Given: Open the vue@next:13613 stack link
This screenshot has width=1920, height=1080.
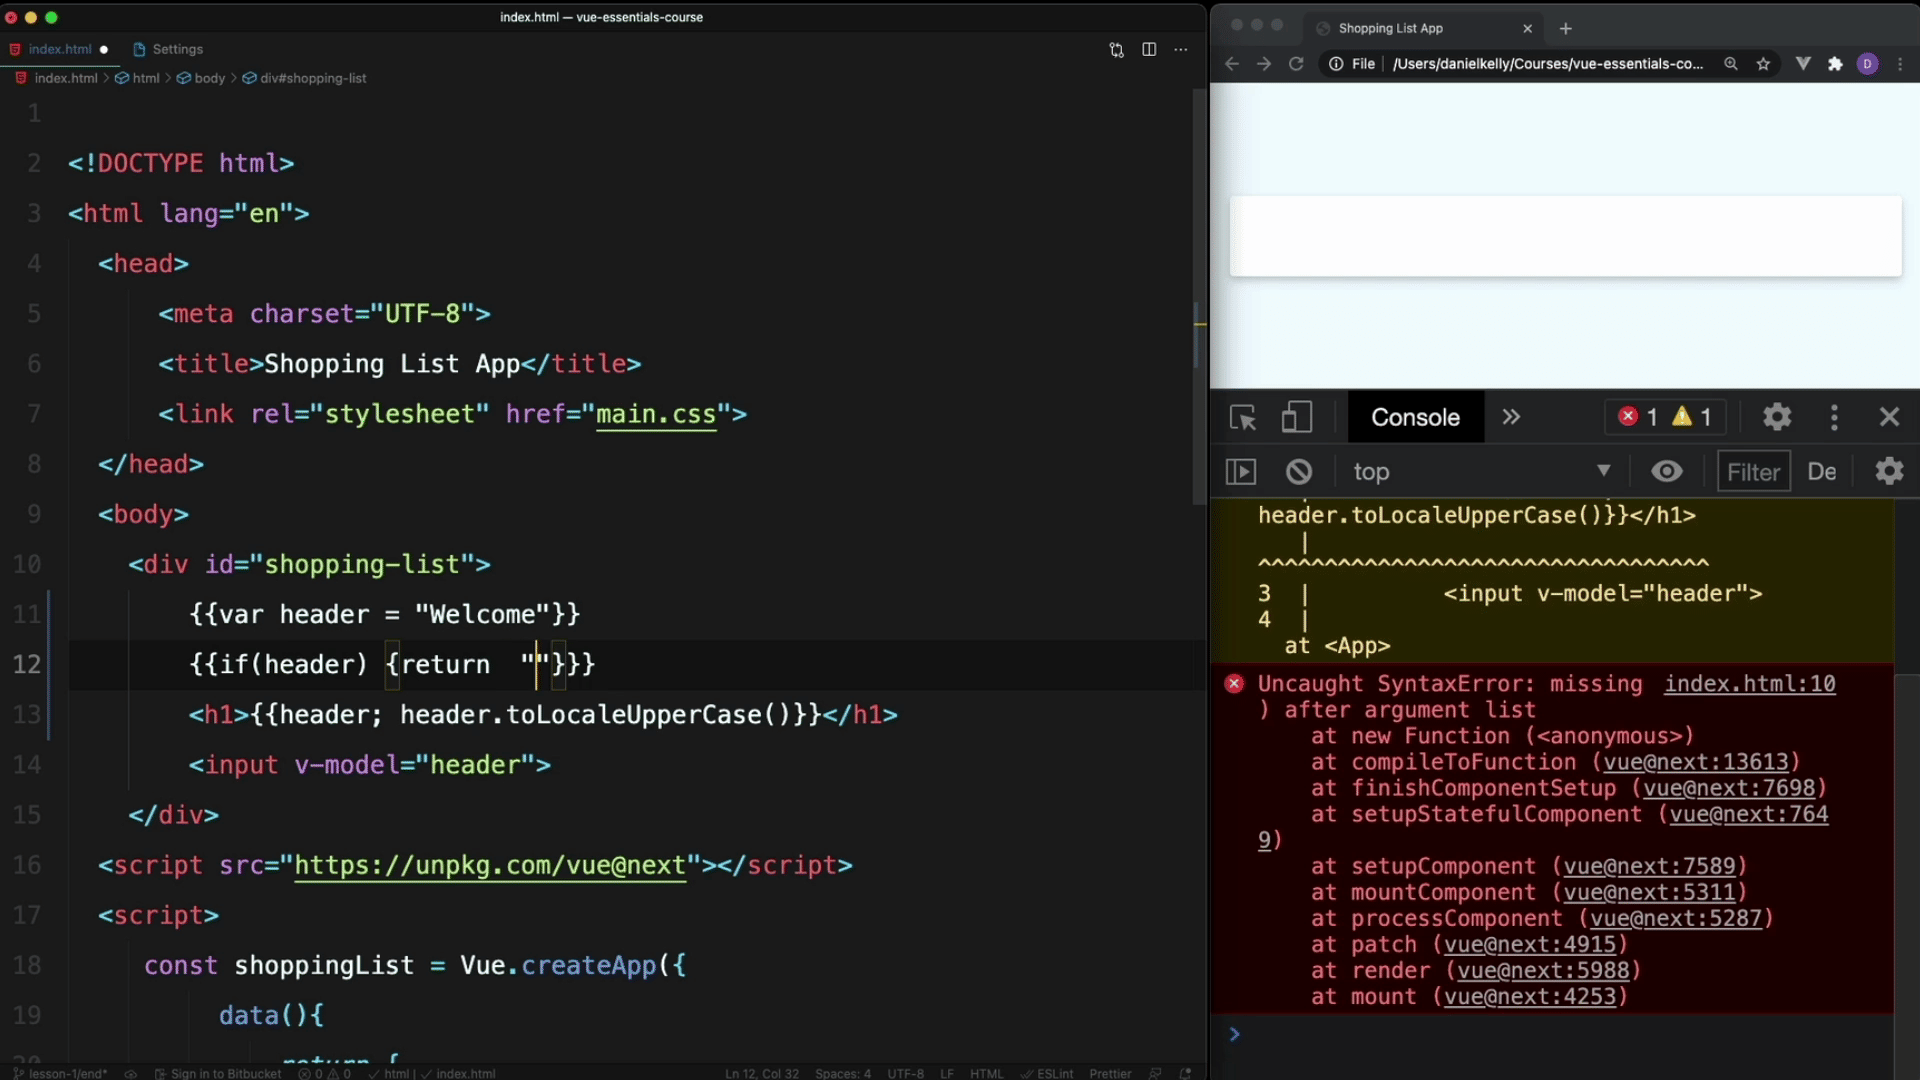Looking at the screenshot, I should point(1695,762).
